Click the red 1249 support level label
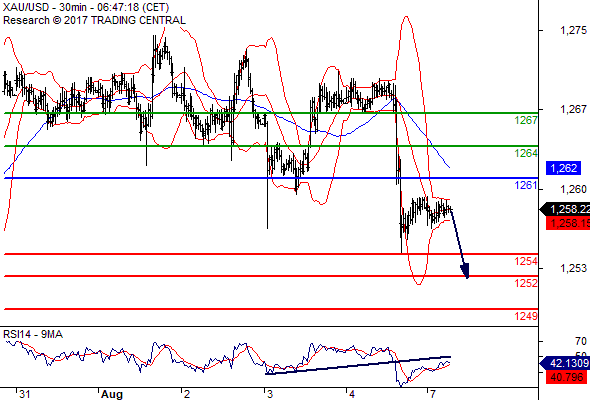 [x=526, y=316]
